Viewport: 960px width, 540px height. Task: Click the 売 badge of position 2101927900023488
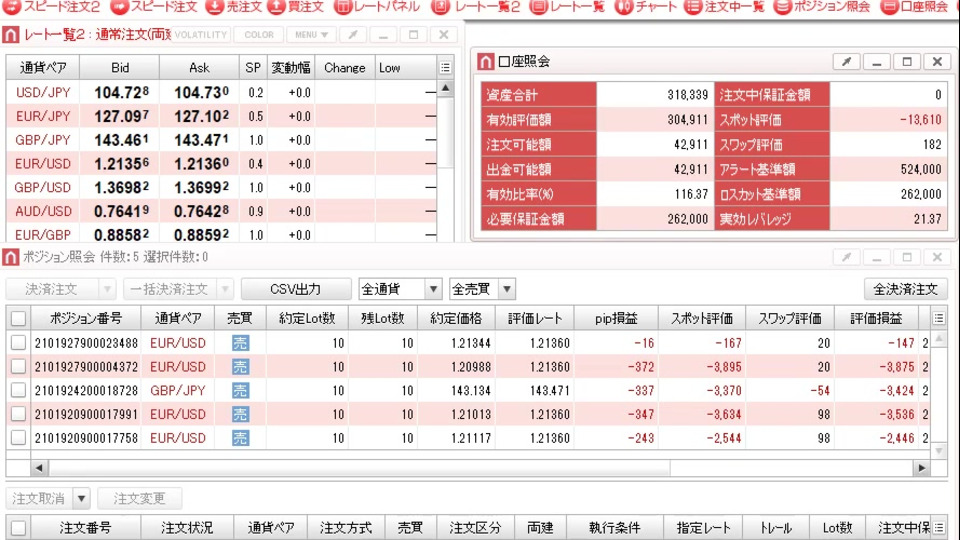point(241,343)
